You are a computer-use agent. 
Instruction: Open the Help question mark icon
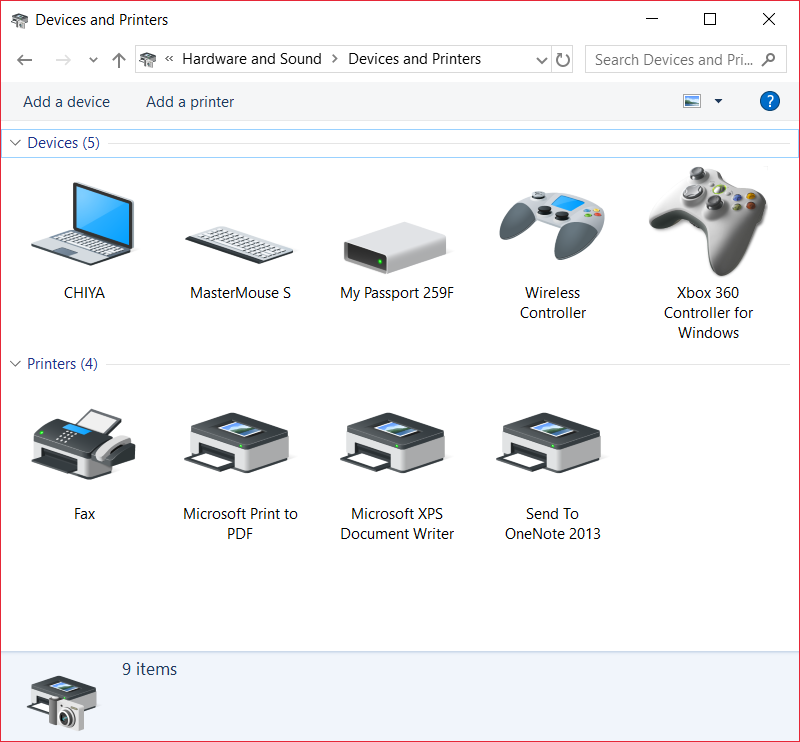coord(769,101)
